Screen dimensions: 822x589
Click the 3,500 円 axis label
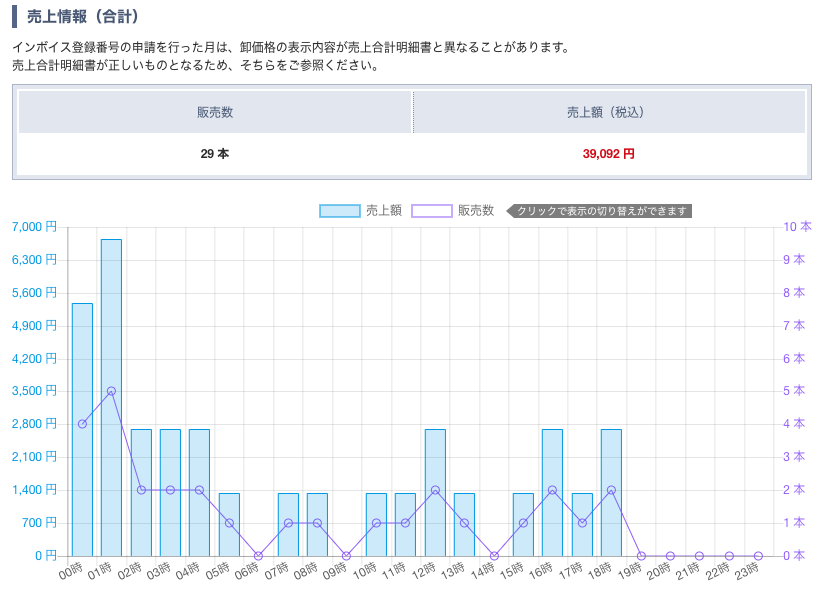click(x=34, y=391)
